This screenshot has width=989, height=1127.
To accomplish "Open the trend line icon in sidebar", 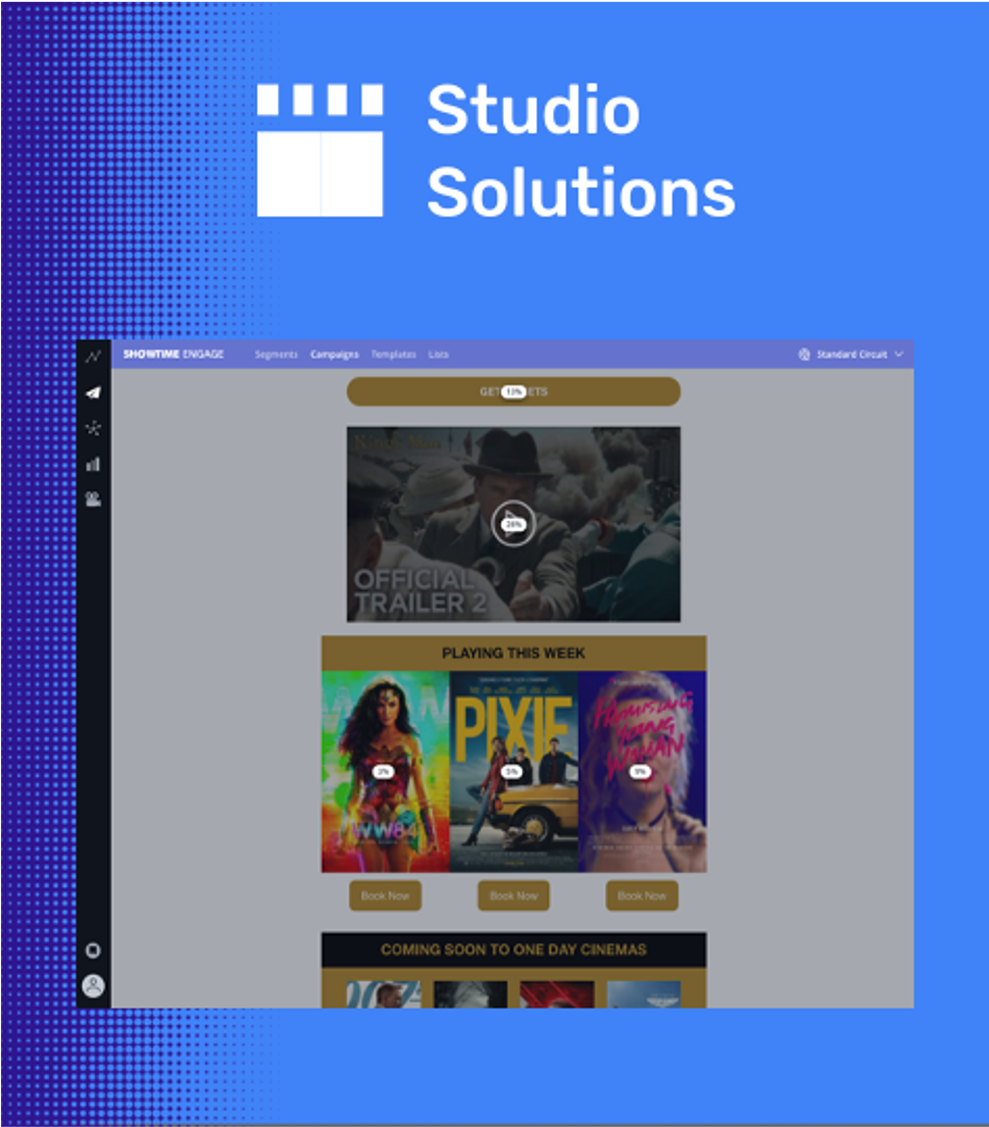I will point(93,356).
